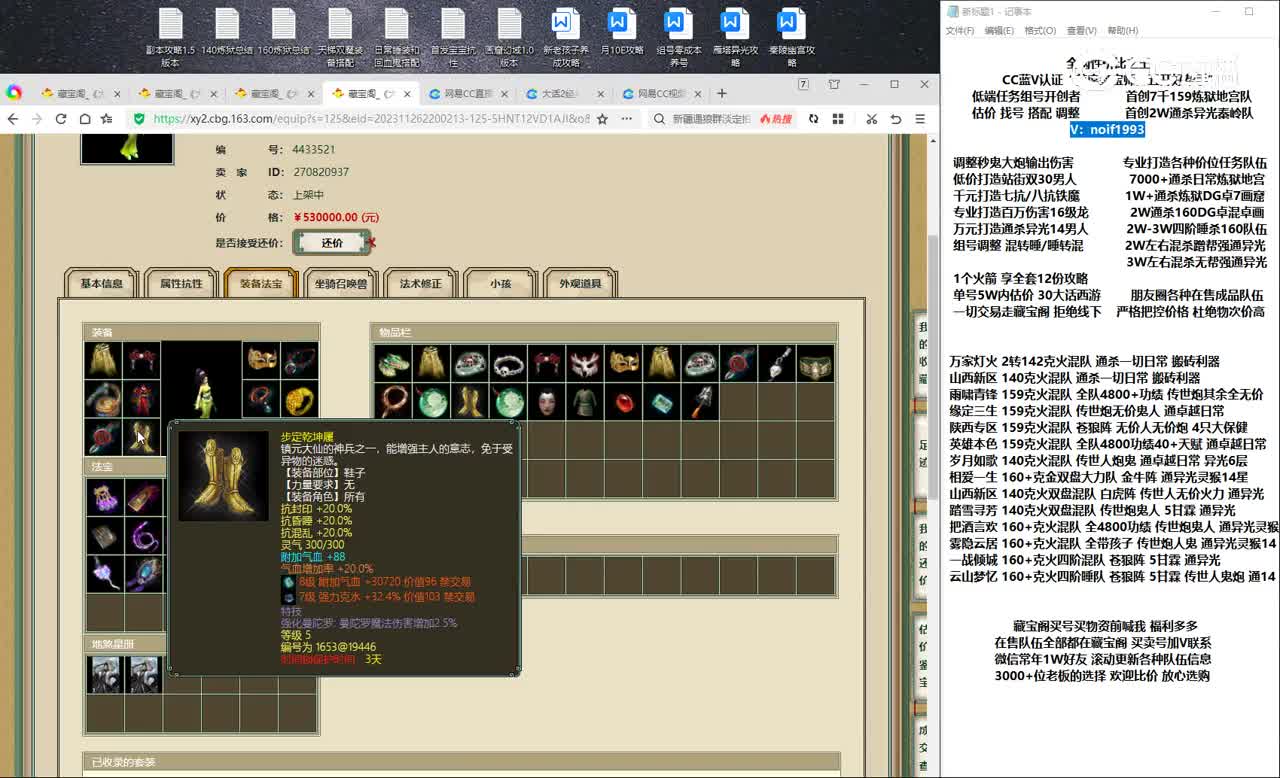Bookmark page with address bar star
This screenshot has height=778, width=1280.
coord(602,118)
